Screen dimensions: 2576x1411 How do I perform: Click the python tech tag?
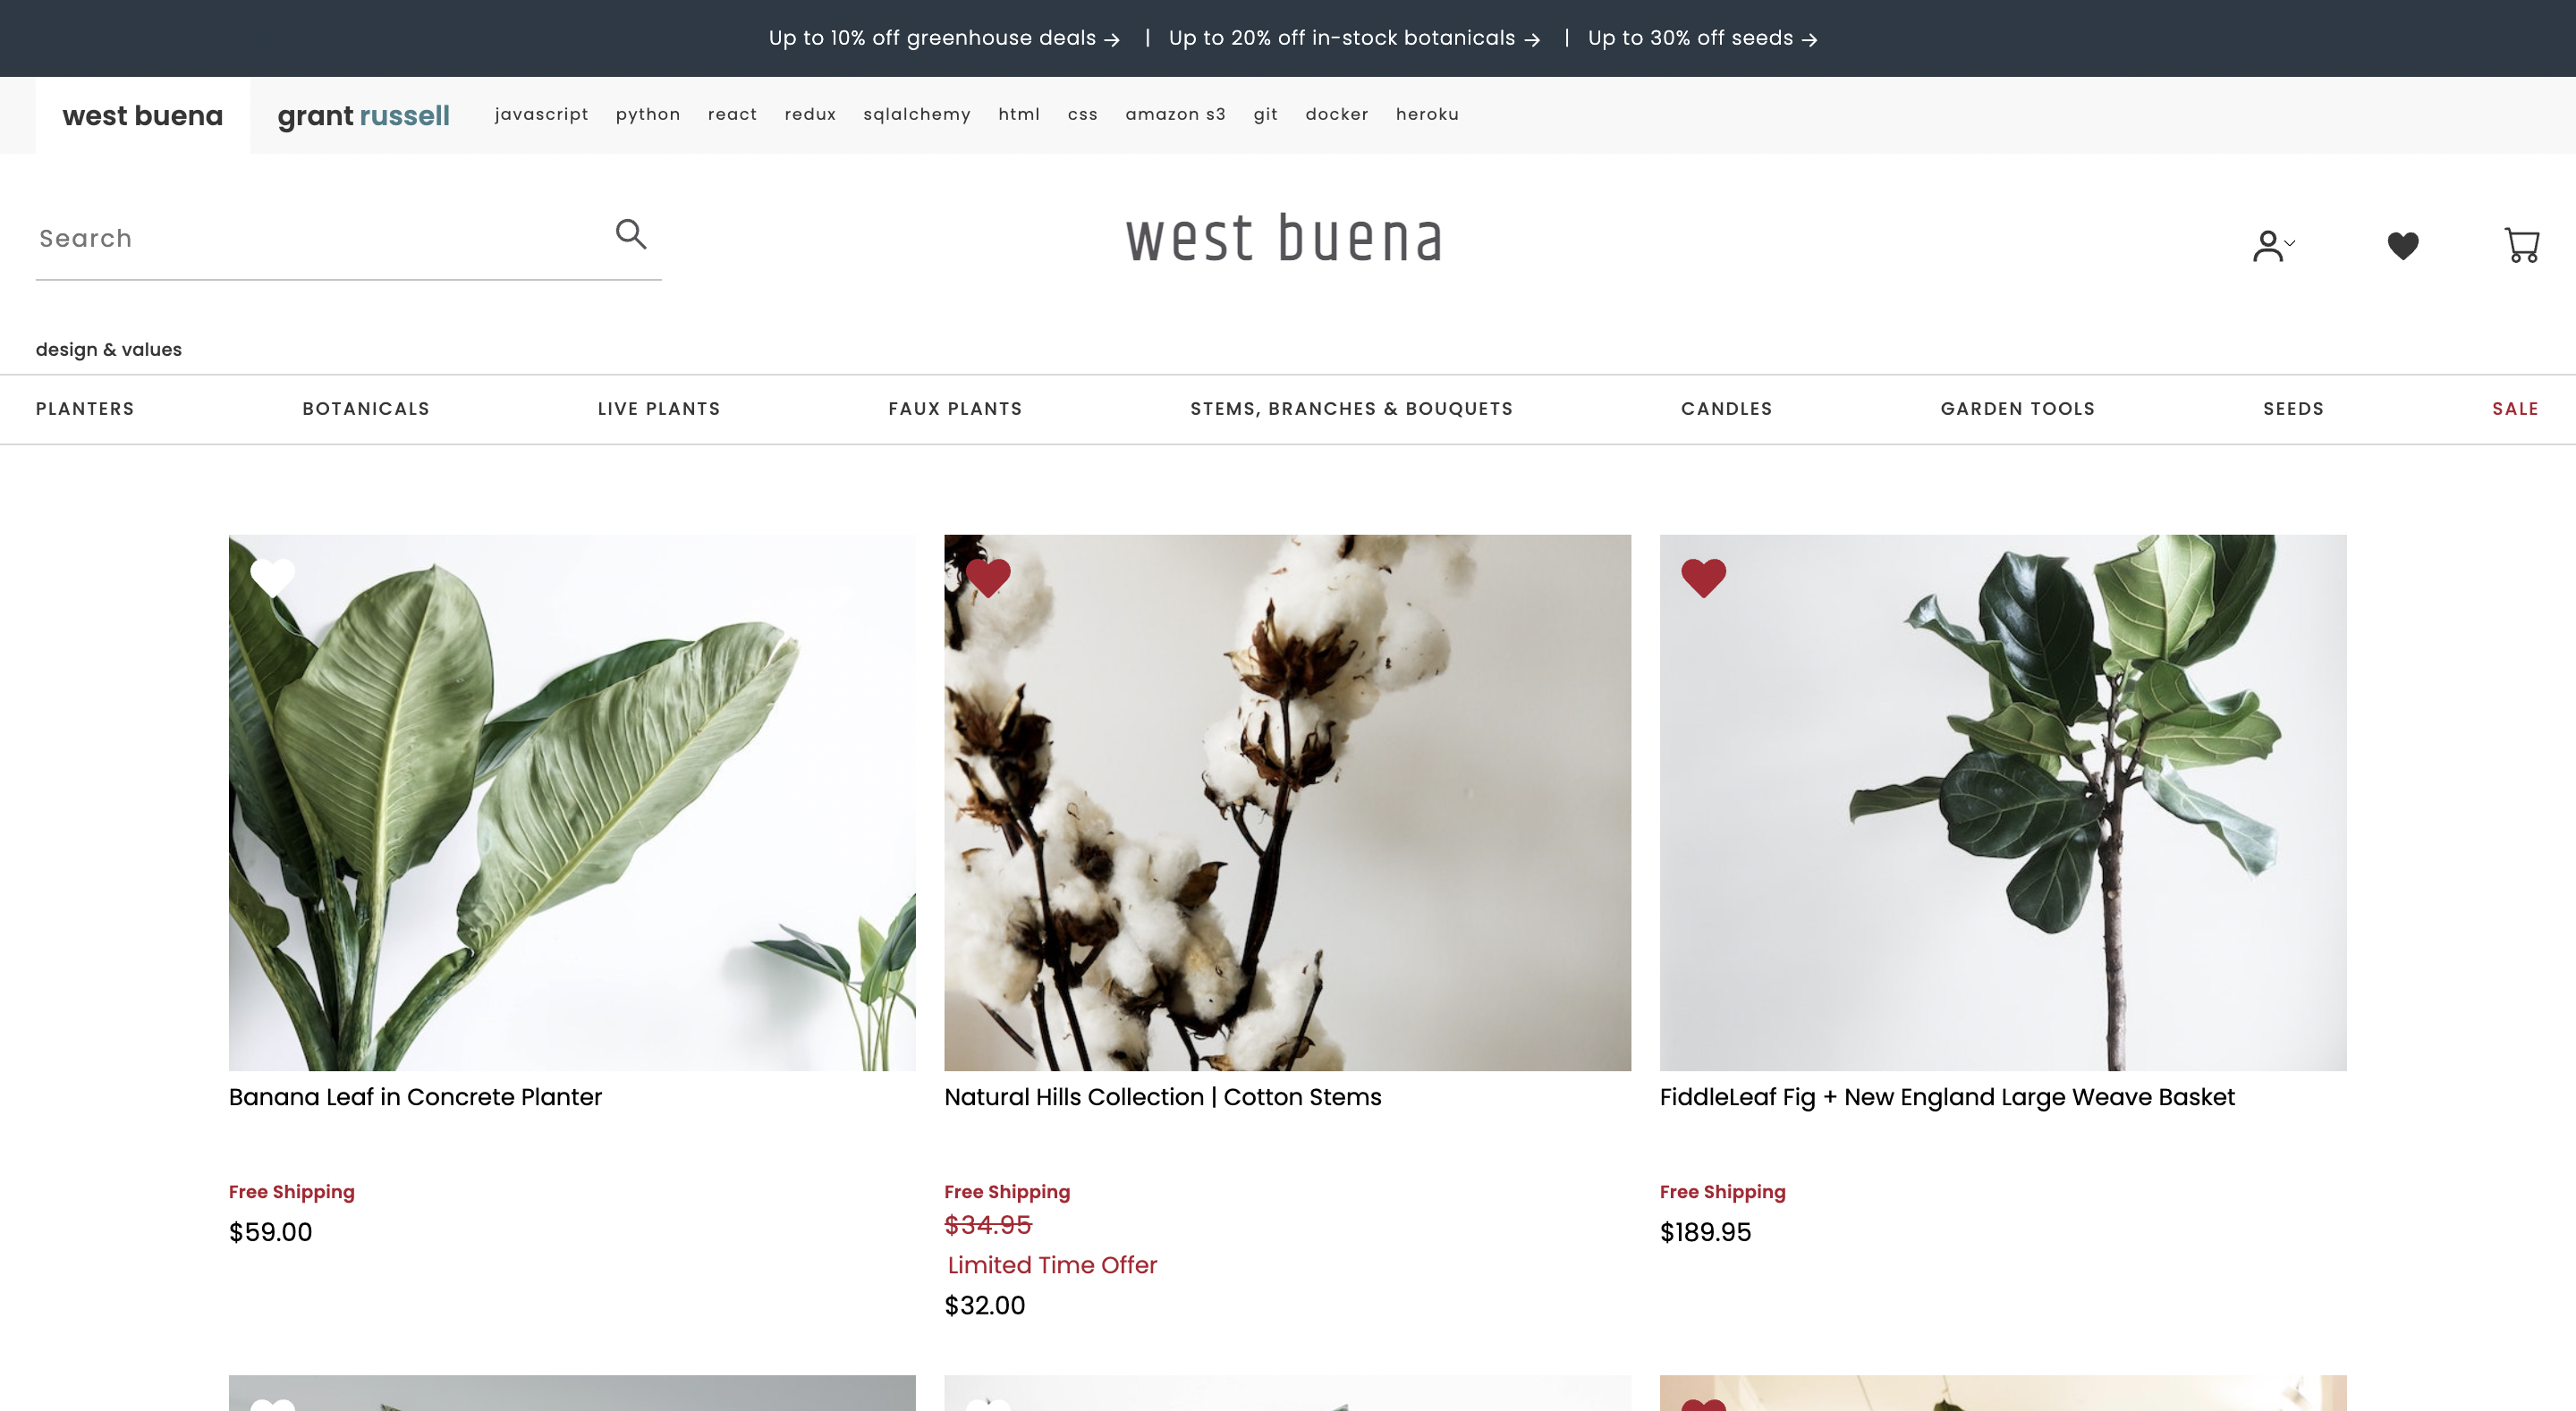[648, 114]
